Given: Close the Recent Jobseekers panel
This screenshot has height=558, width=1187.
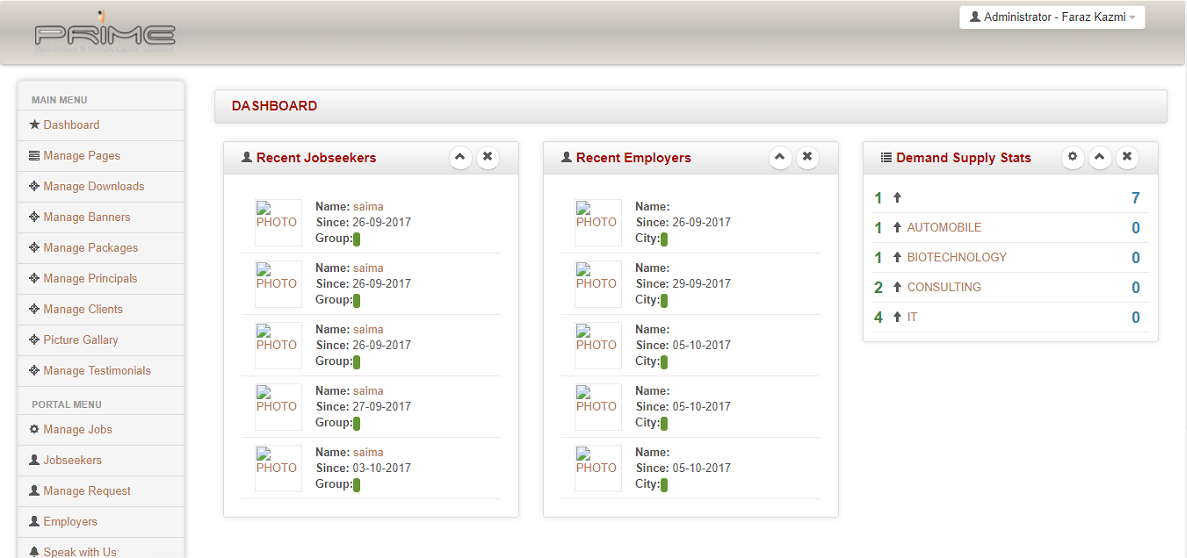Looking at the screenshot, I should tap(487, 157).
